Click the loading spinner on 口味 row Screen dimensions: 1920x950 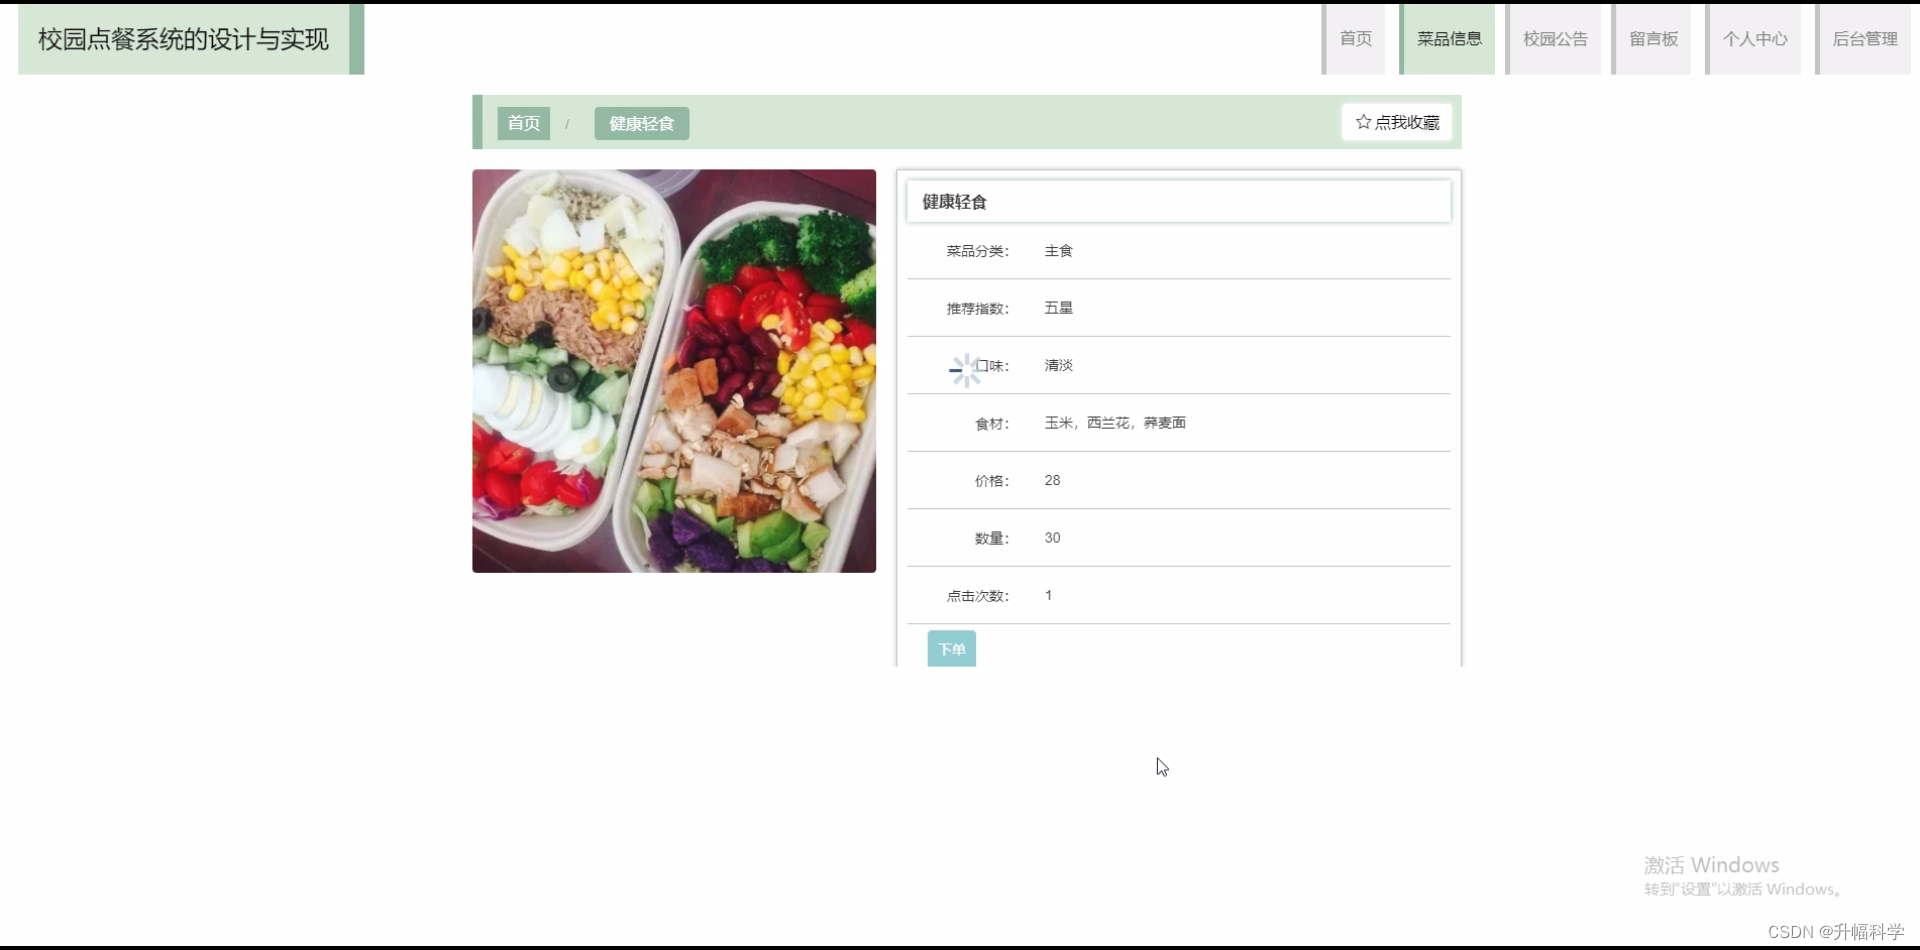[x=966, y=368]
